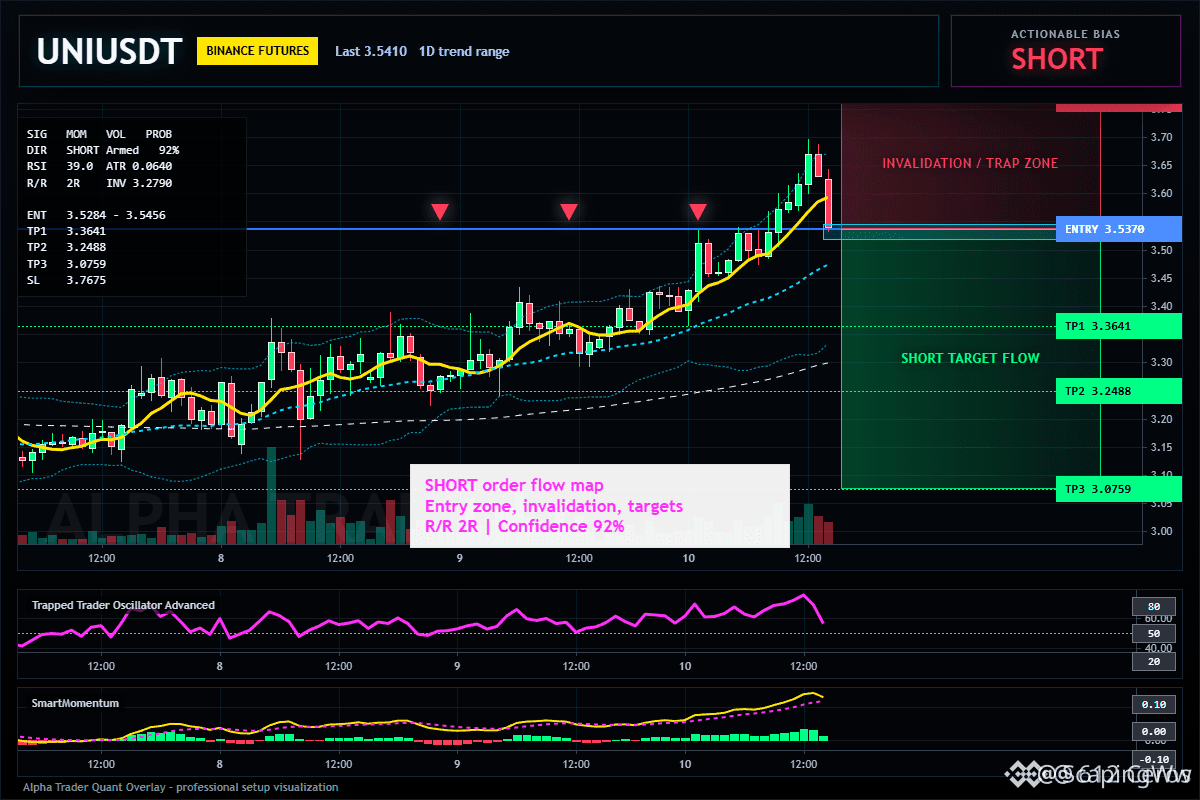Click the 1D trend range label
The height and width of the screenshot is (800, 1200).
pos(464,51)
